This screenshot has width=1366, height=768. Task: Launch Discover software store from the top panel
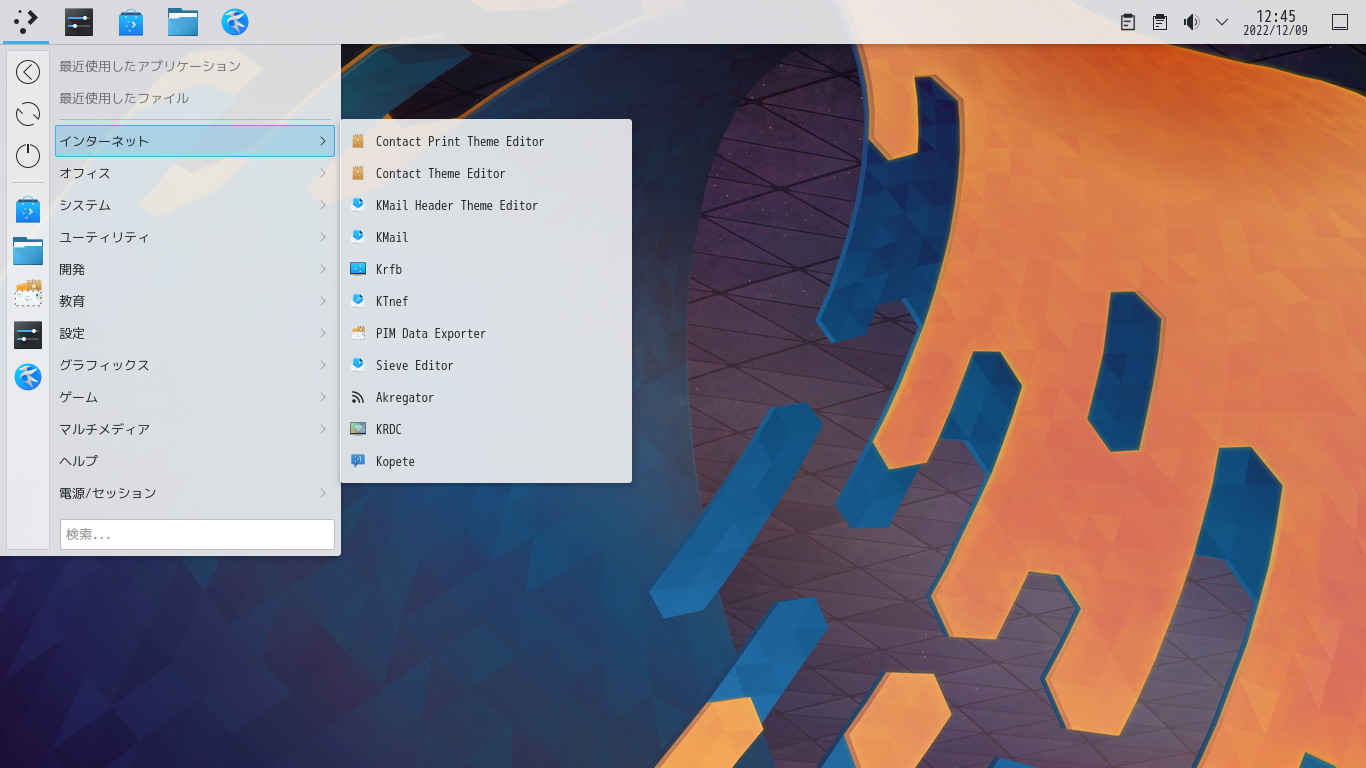pos(131,21)
